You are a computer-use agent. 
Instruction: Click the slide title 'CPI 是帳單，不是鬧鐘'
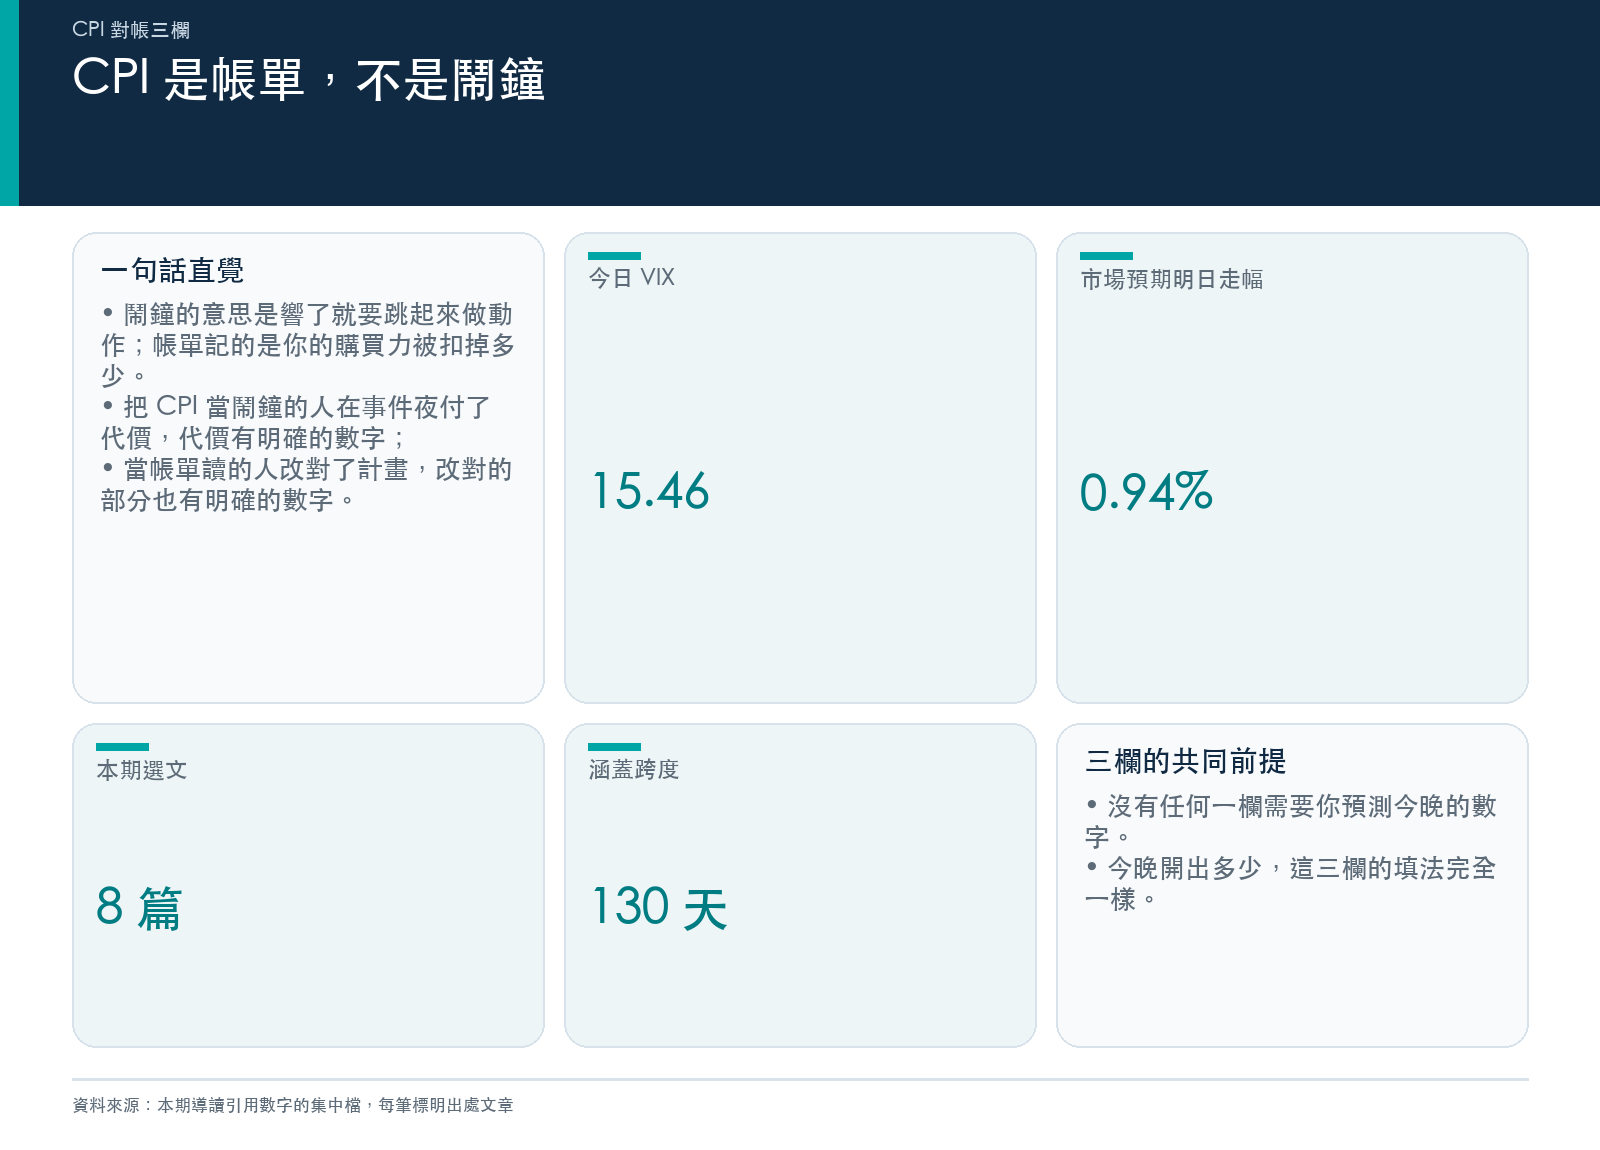[x=309, y=79]
